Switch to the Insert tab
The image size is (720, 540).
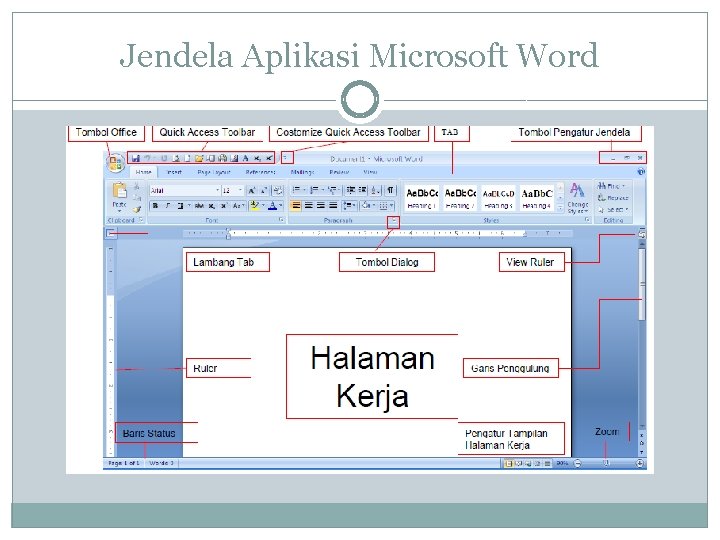[174, 172]
